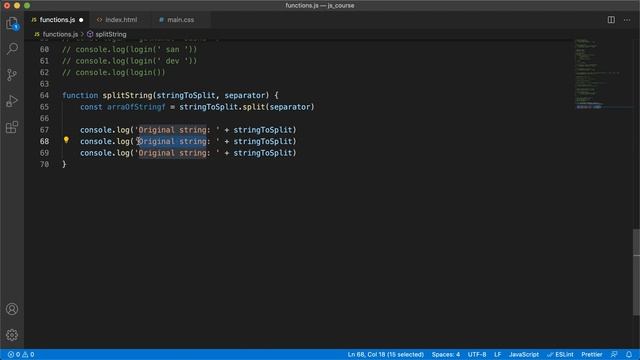This screenshot has height=360, width=640.
Task: Click 'arraOfStringf' variable on line 65
Action: [136, 107]
